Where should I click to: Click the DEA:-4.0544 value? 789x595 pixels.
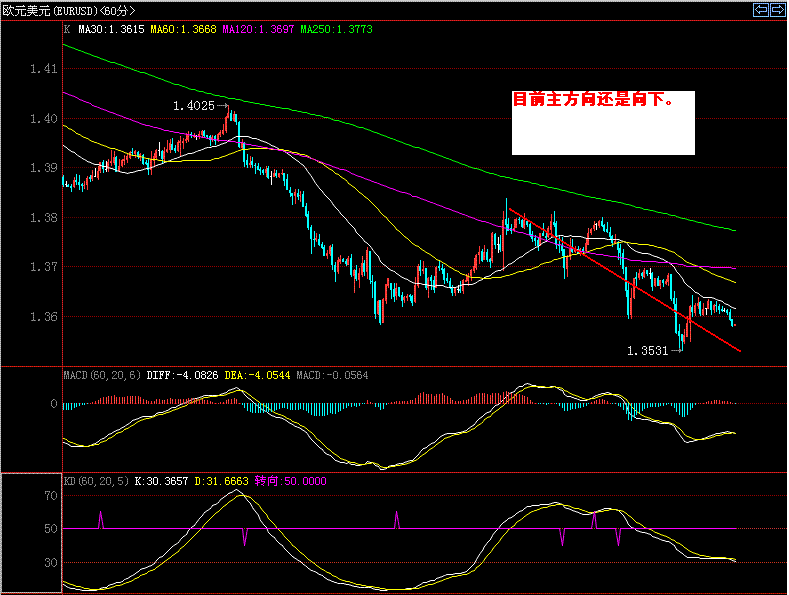[x=257, y=375]
